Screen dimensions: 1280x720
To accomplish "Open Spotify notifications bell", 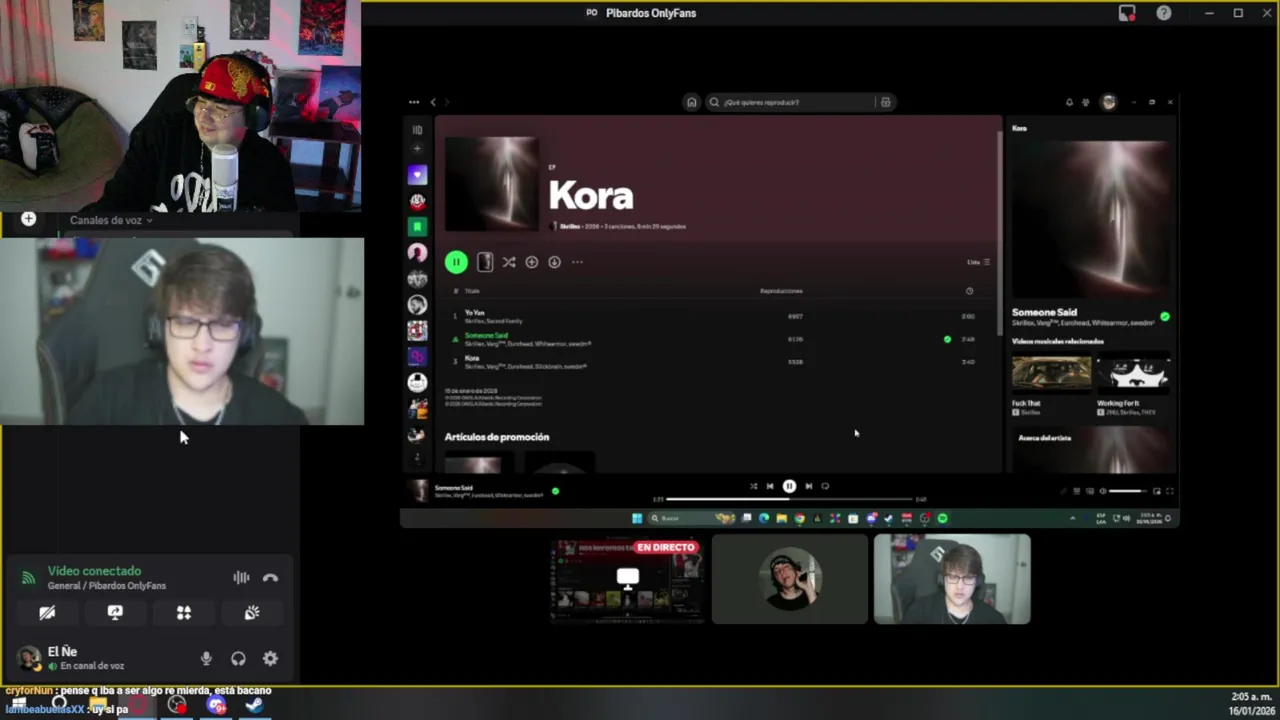I will [x=1069, y=102].
